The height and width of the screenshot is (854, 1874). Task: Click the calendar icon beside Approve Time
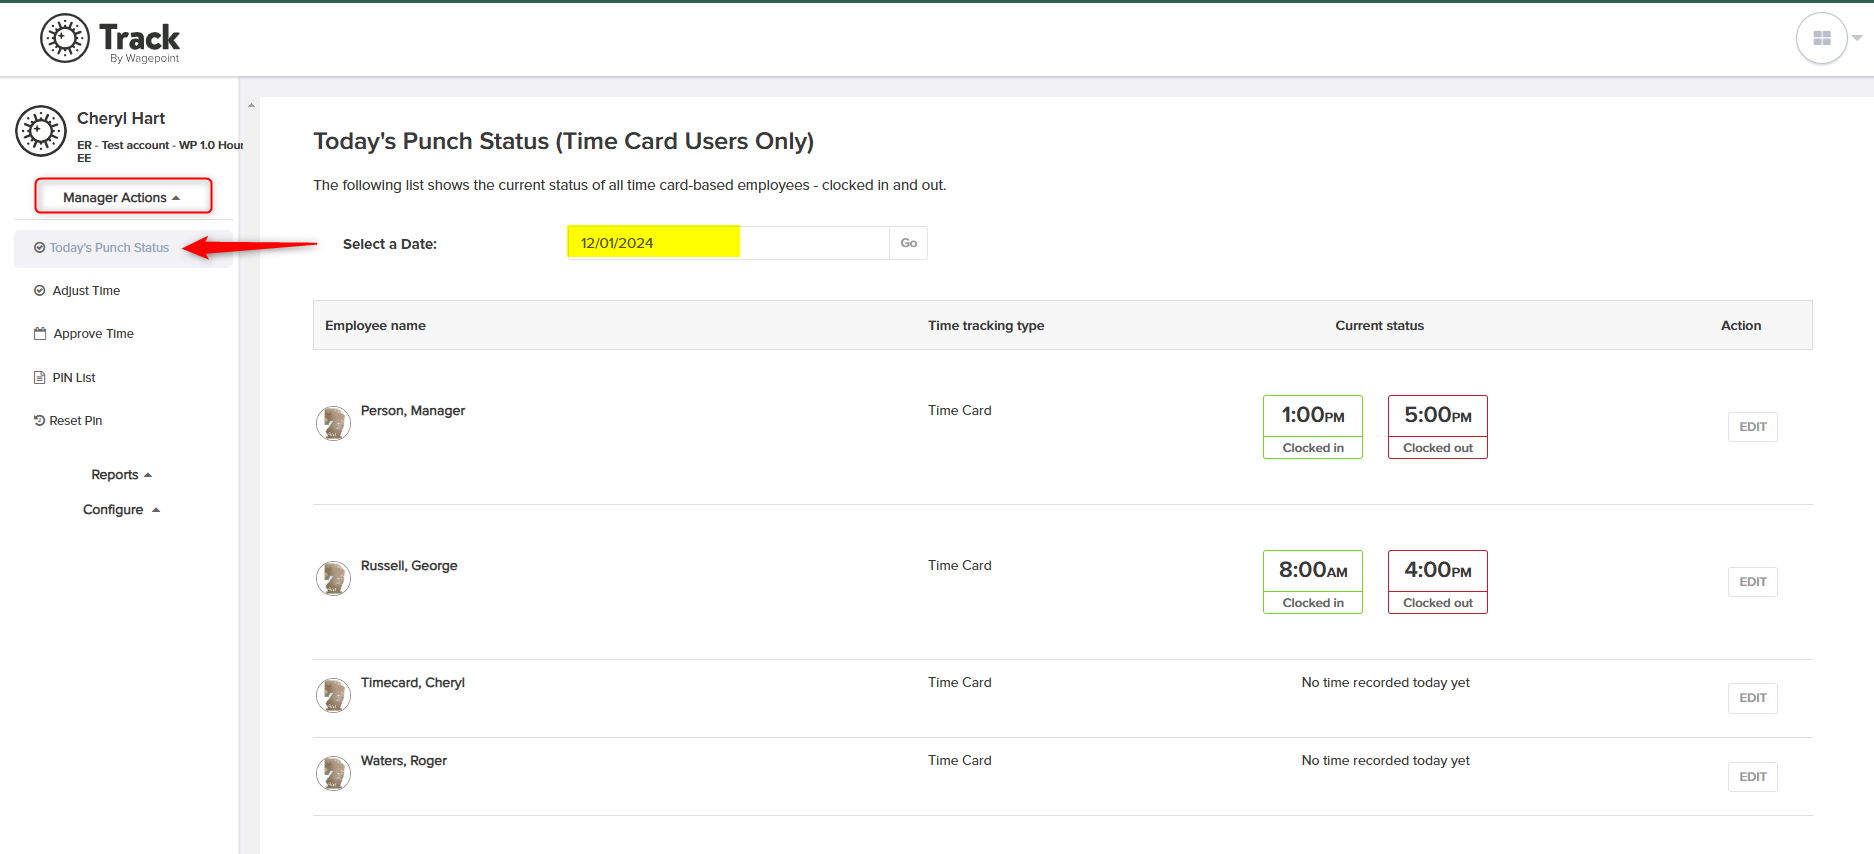pyautogui.click(x=40, y=334)
